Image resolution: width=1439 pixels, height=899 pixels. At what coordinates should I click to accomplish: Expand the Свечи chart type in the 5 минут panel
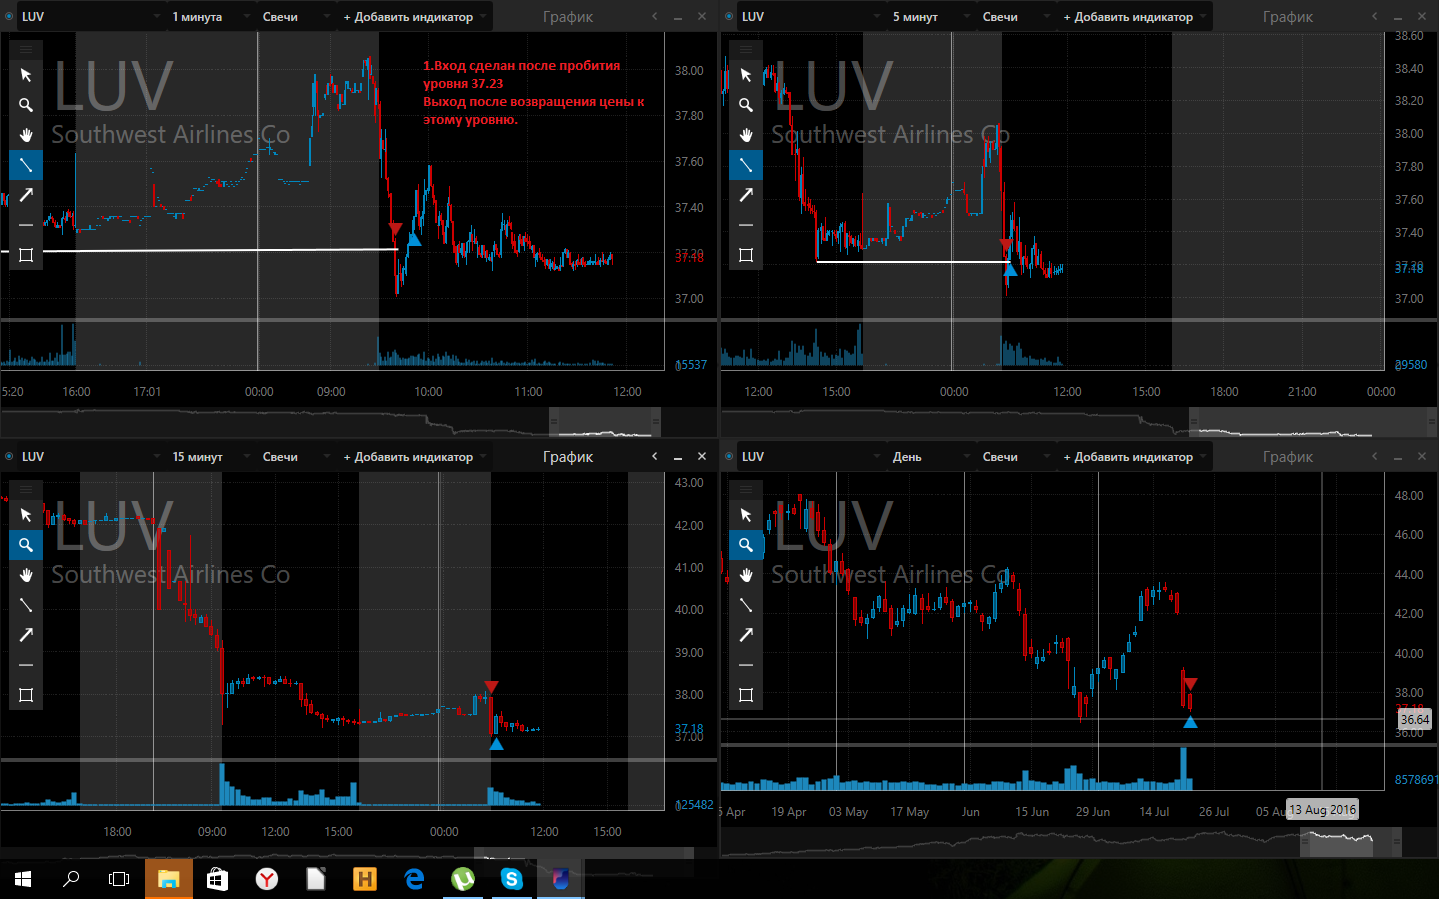coord(1016,17)
